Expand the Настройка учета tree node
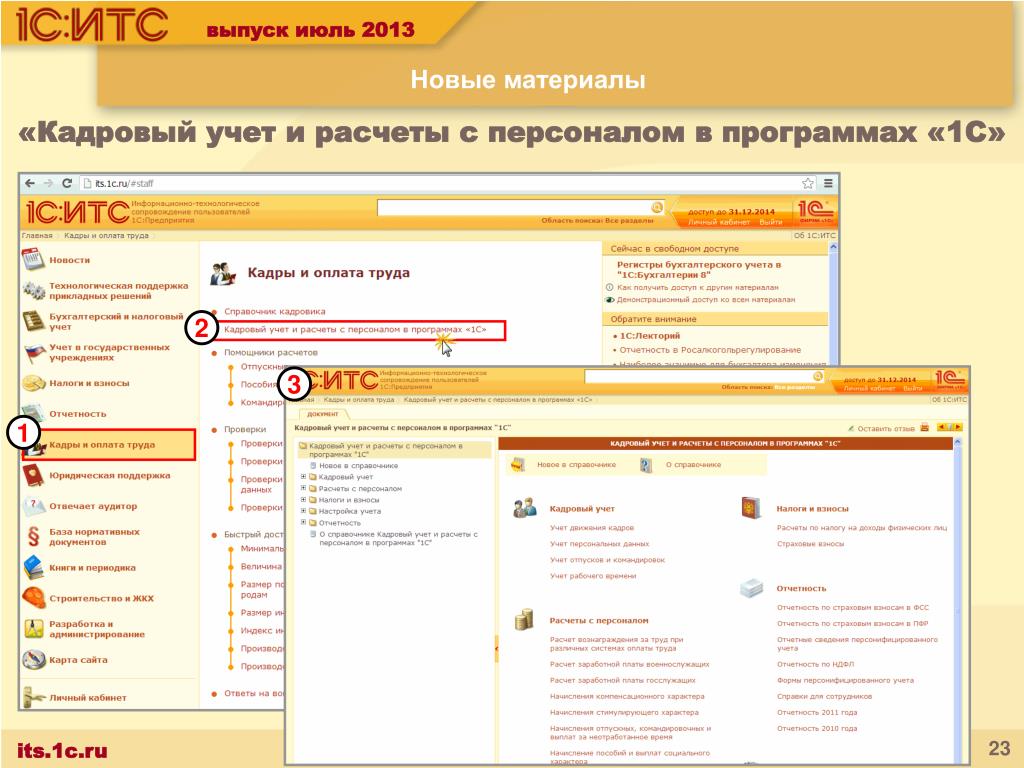This screenshot has height=768, width=1024. pos(303,511)
